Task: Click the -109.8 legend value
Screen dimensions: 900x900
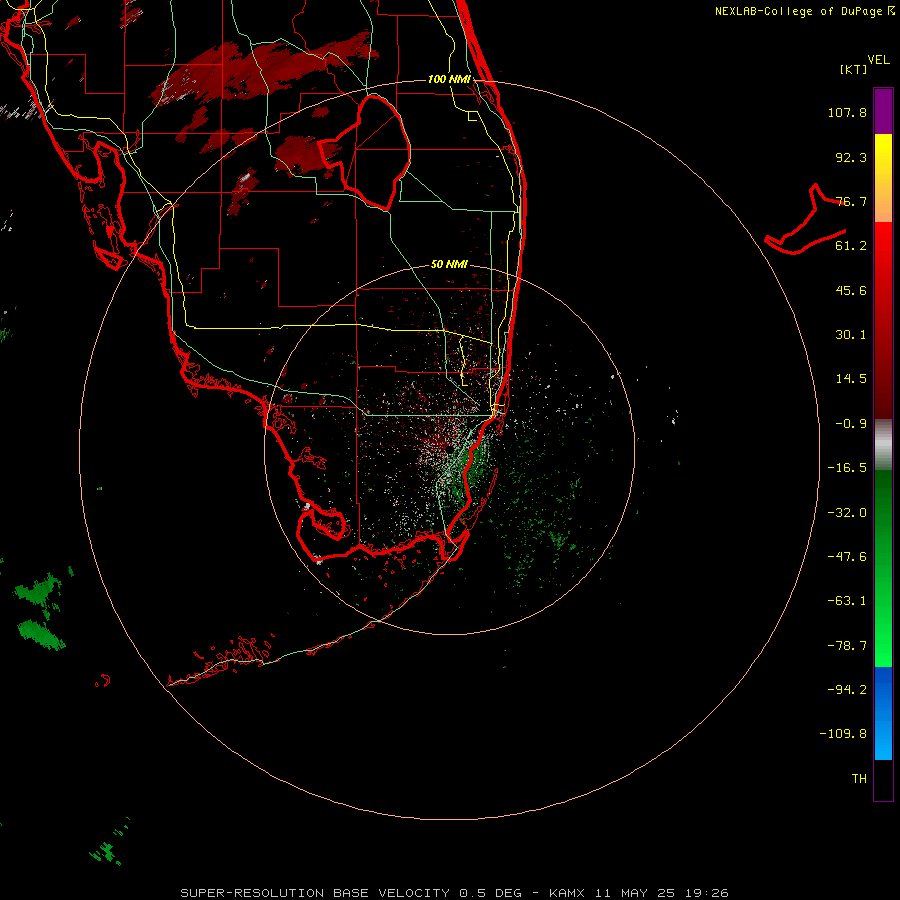Action: 843,734
